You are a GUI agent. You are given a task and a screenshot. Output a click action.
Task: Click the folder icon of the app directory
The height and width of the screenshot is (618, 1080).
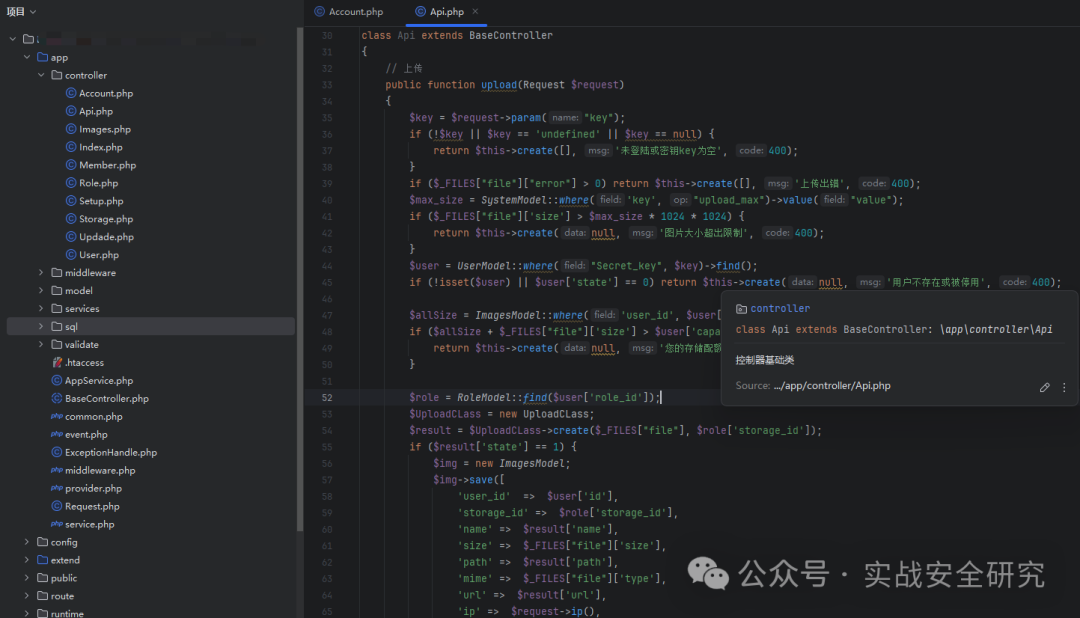click(43, 57)
